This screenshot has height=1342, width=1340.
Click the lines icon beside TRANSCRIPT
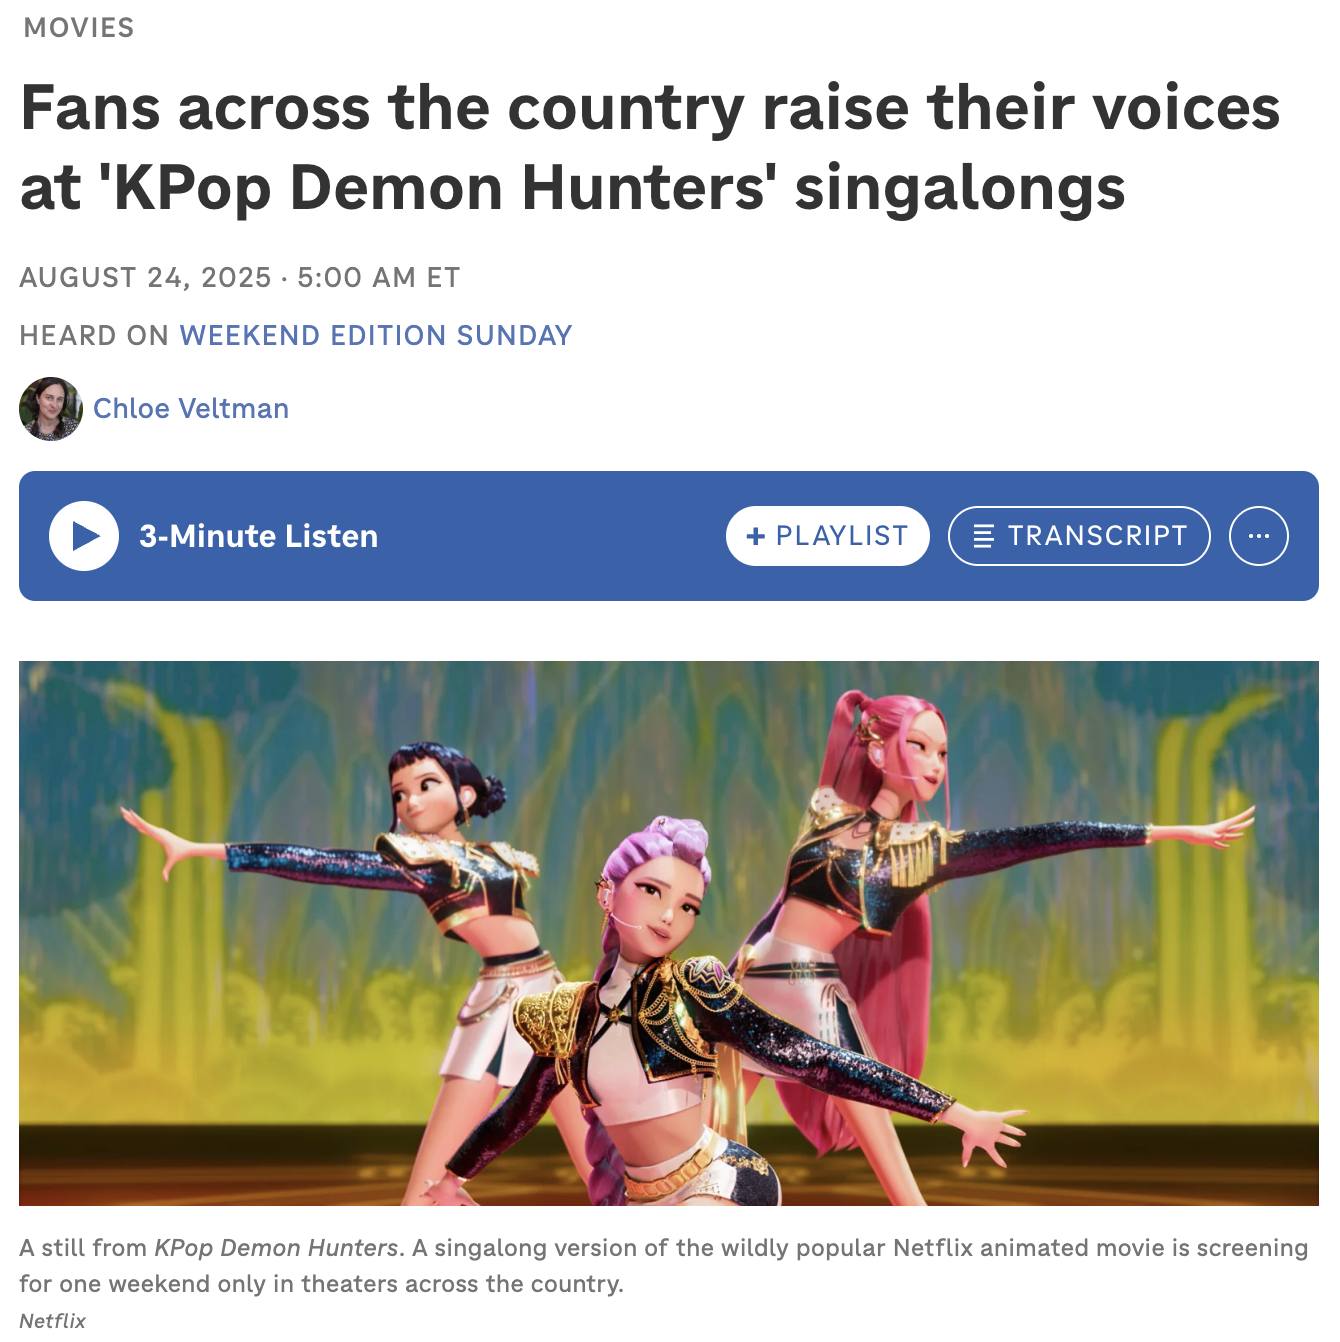click(x=984, y=536)
